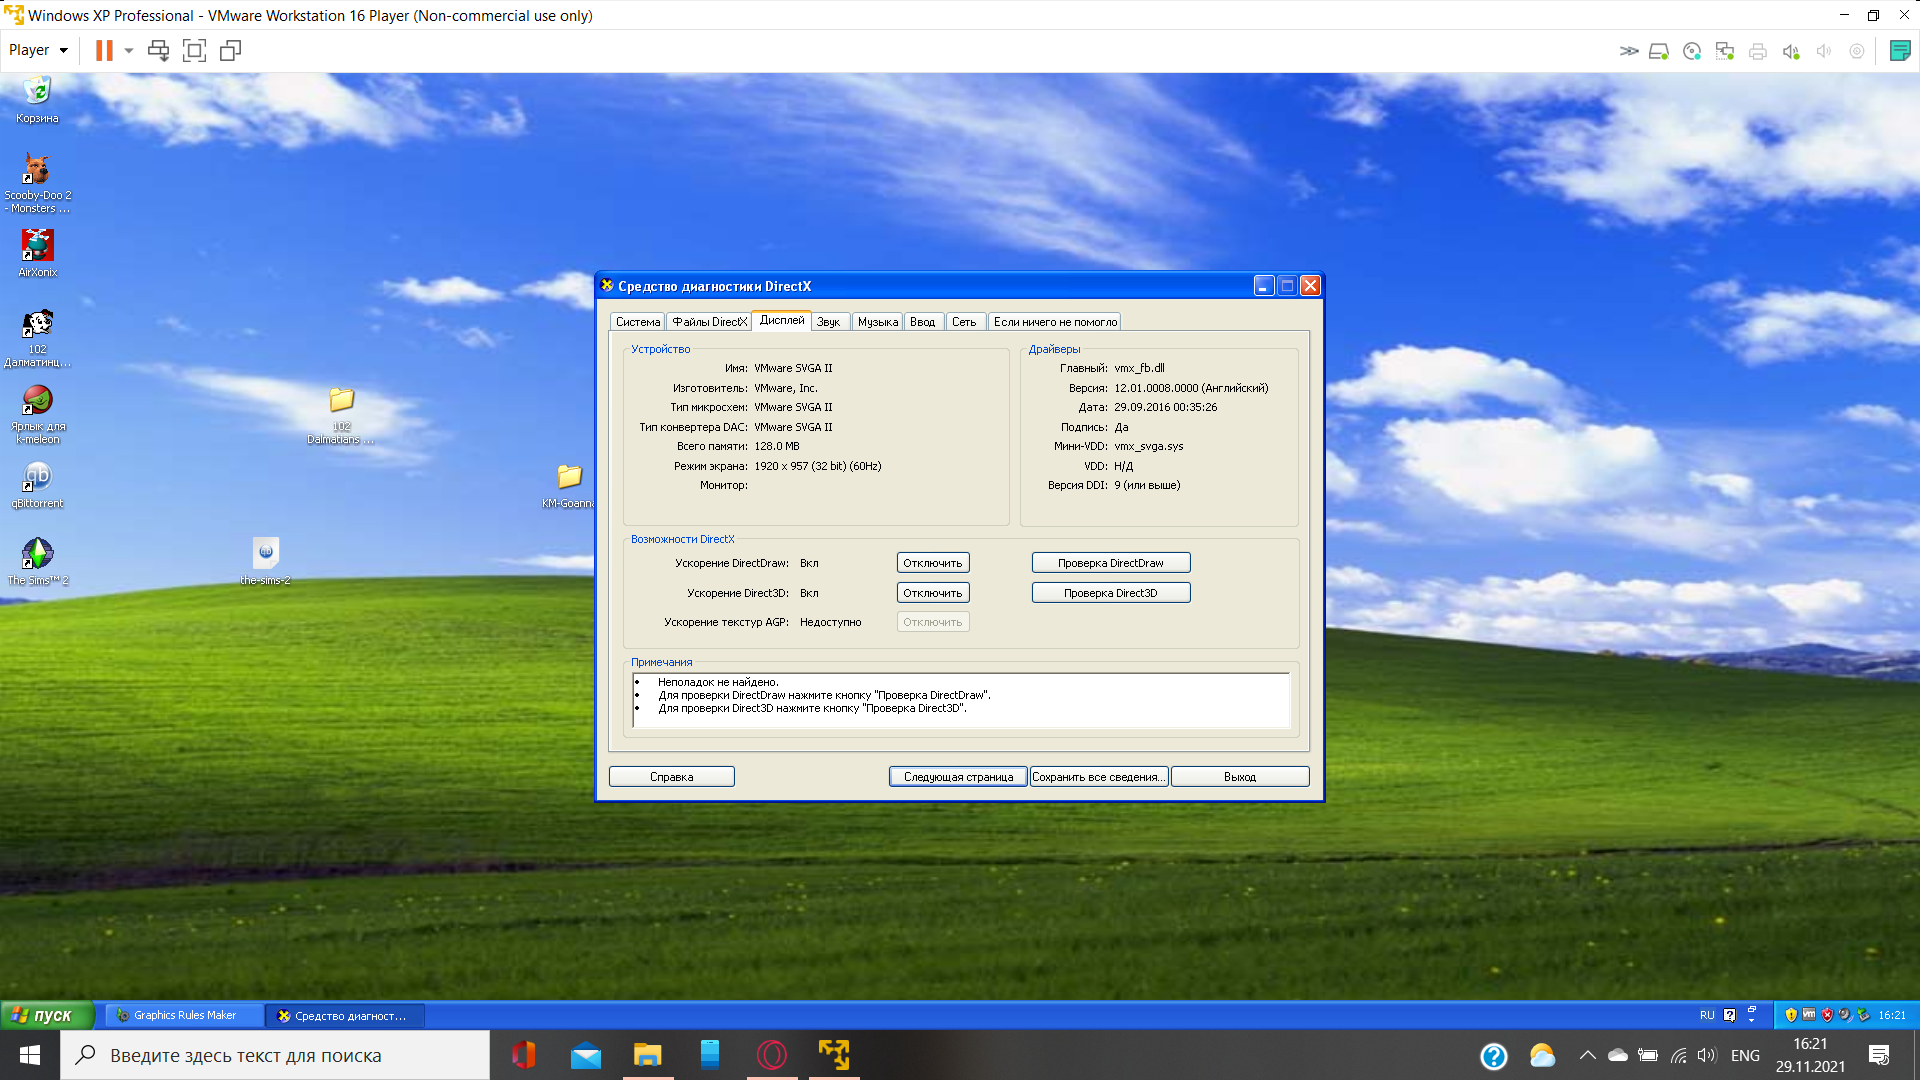
Task: Click the Следующая страница button
Action: [958, 777]
